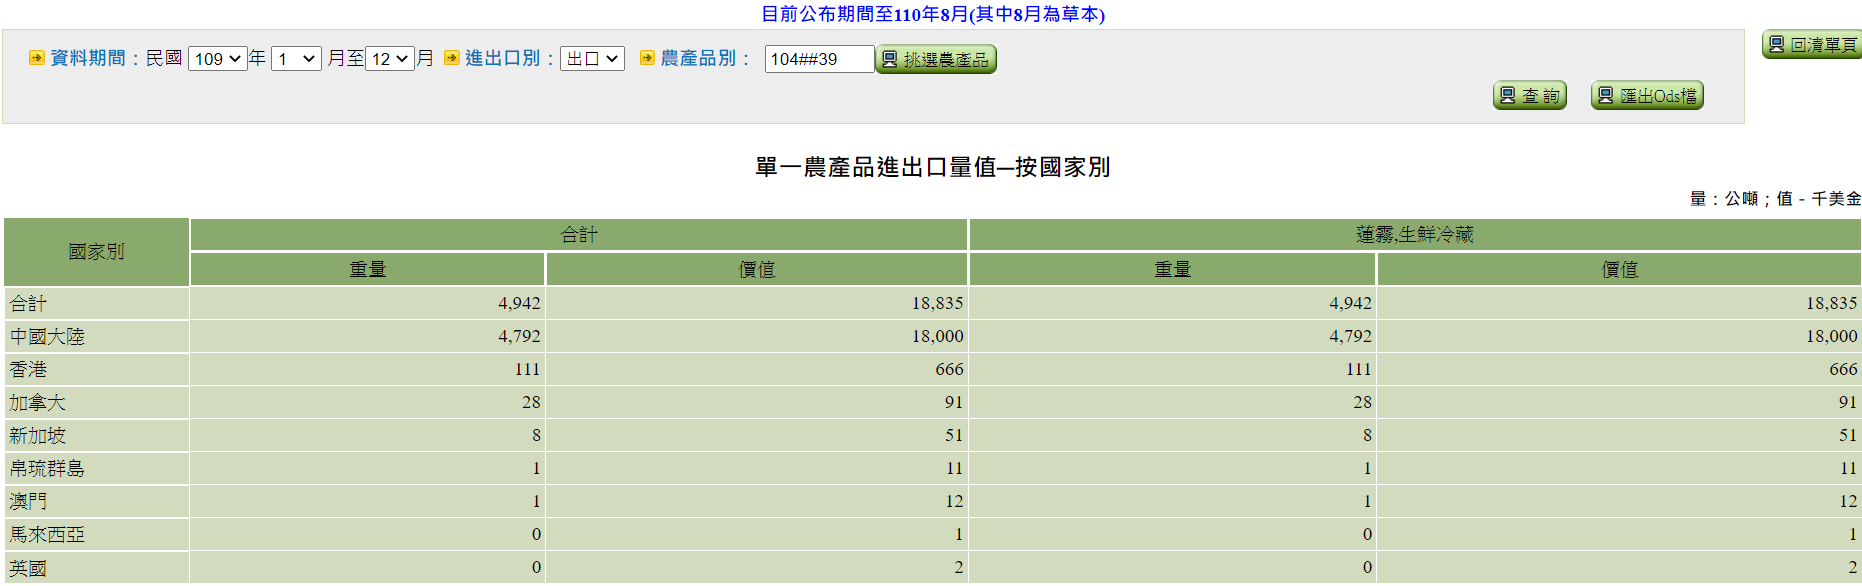The height and width of the screenshot is (586, 1862).
Task: Click the 馬來西亞 row label
Action: click(47, 535)
